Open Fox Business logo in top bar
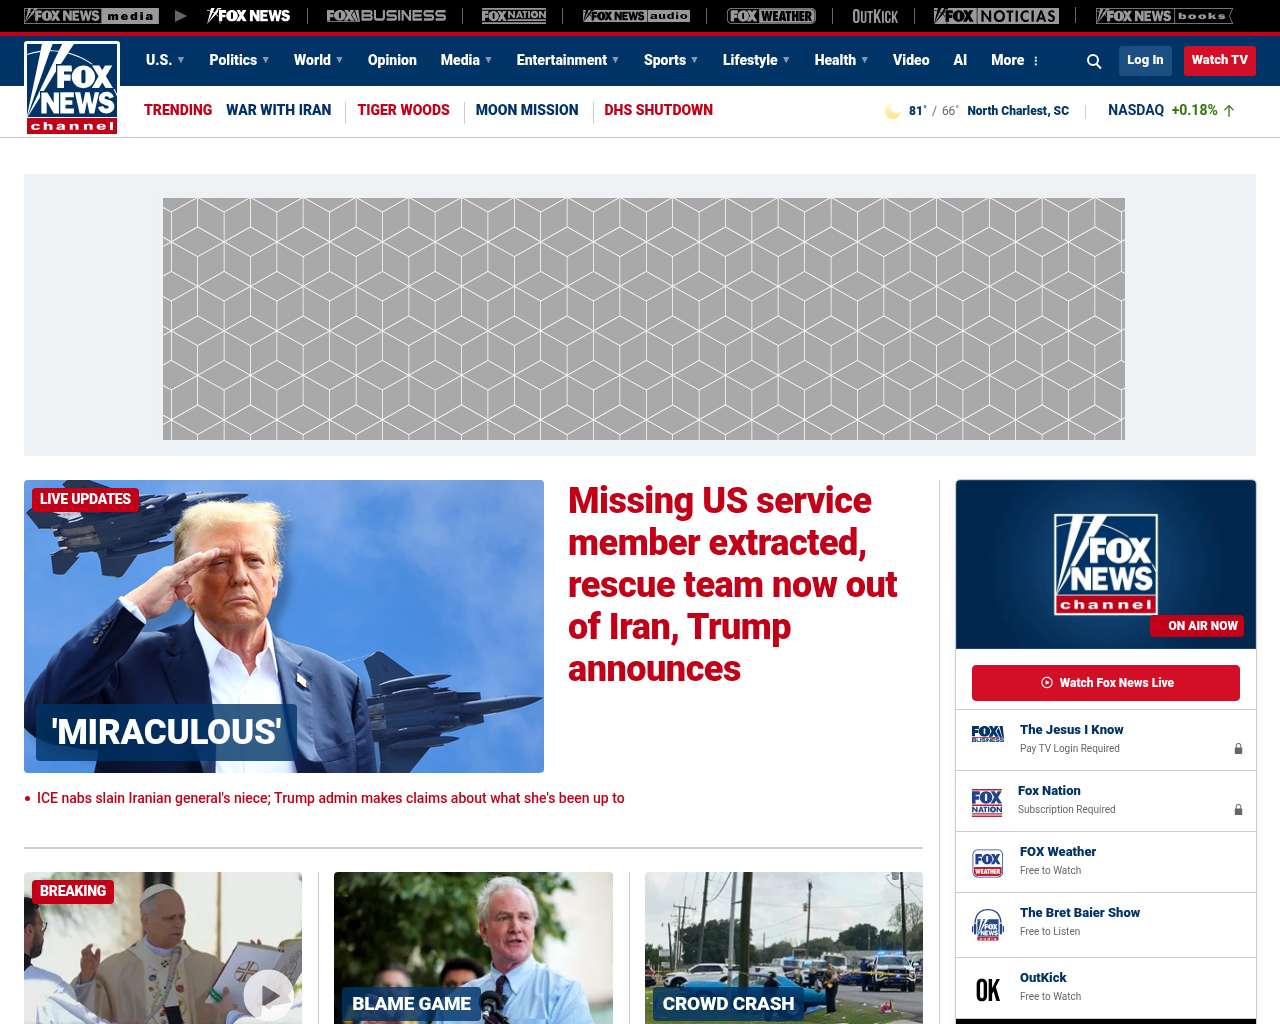The width and height of the screenshot is (1280, 1024). point(386,16)
